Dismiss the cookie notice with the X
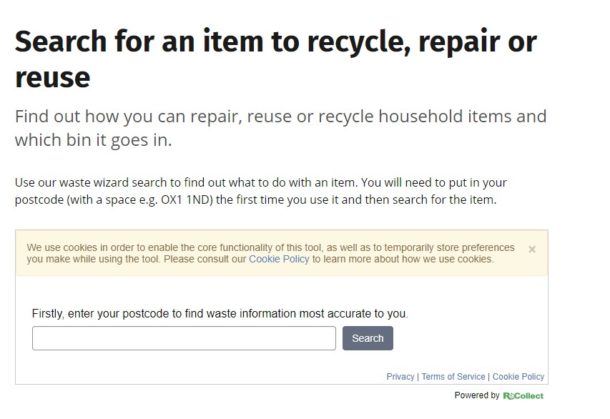 532,249
